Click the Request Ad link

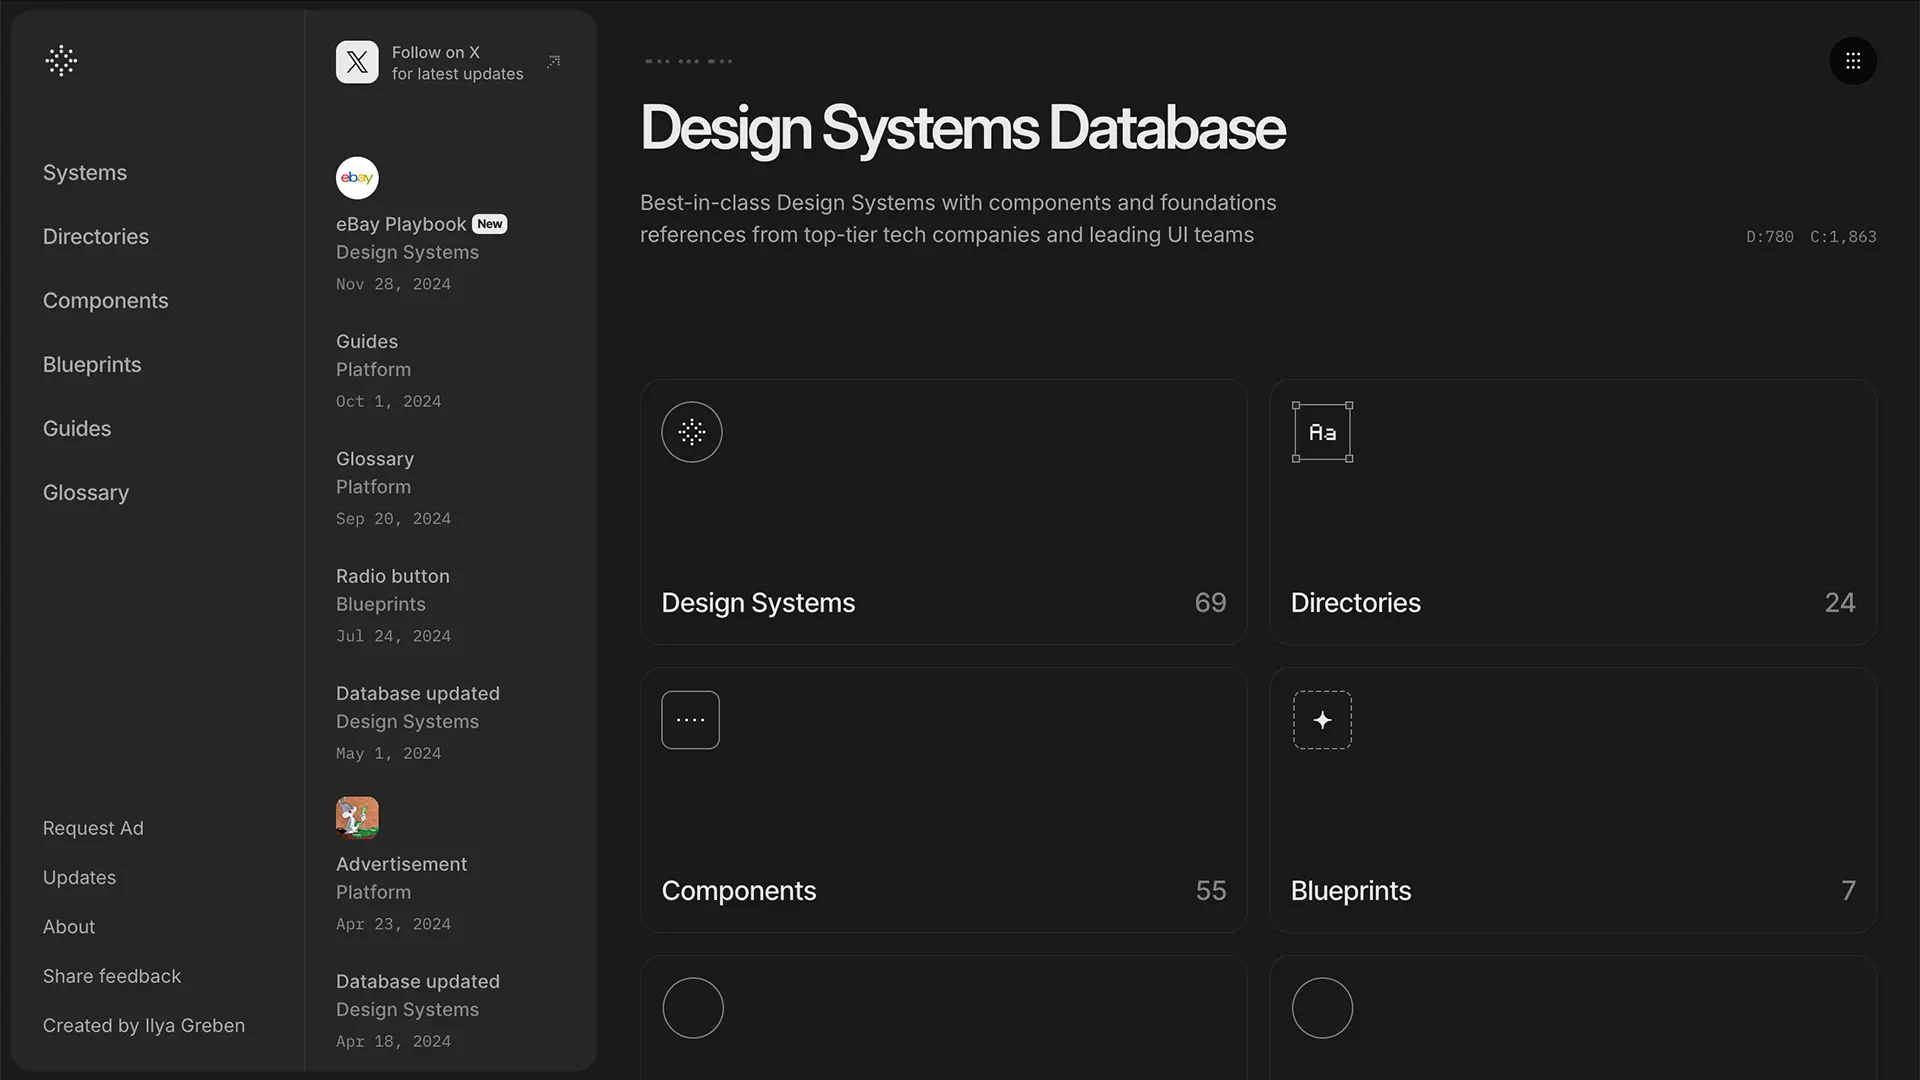[x=93, y=828]
